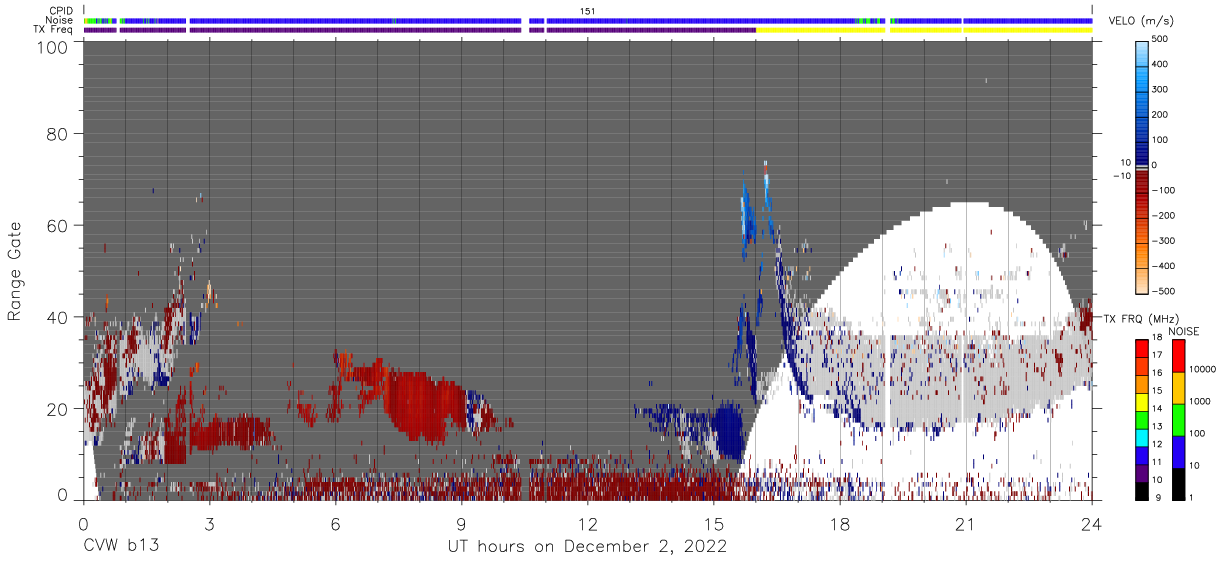Click the y-axis tick label '100'
Image resolution: width=1228 pixels, height=567 pixels.
(x=54, y=47)
